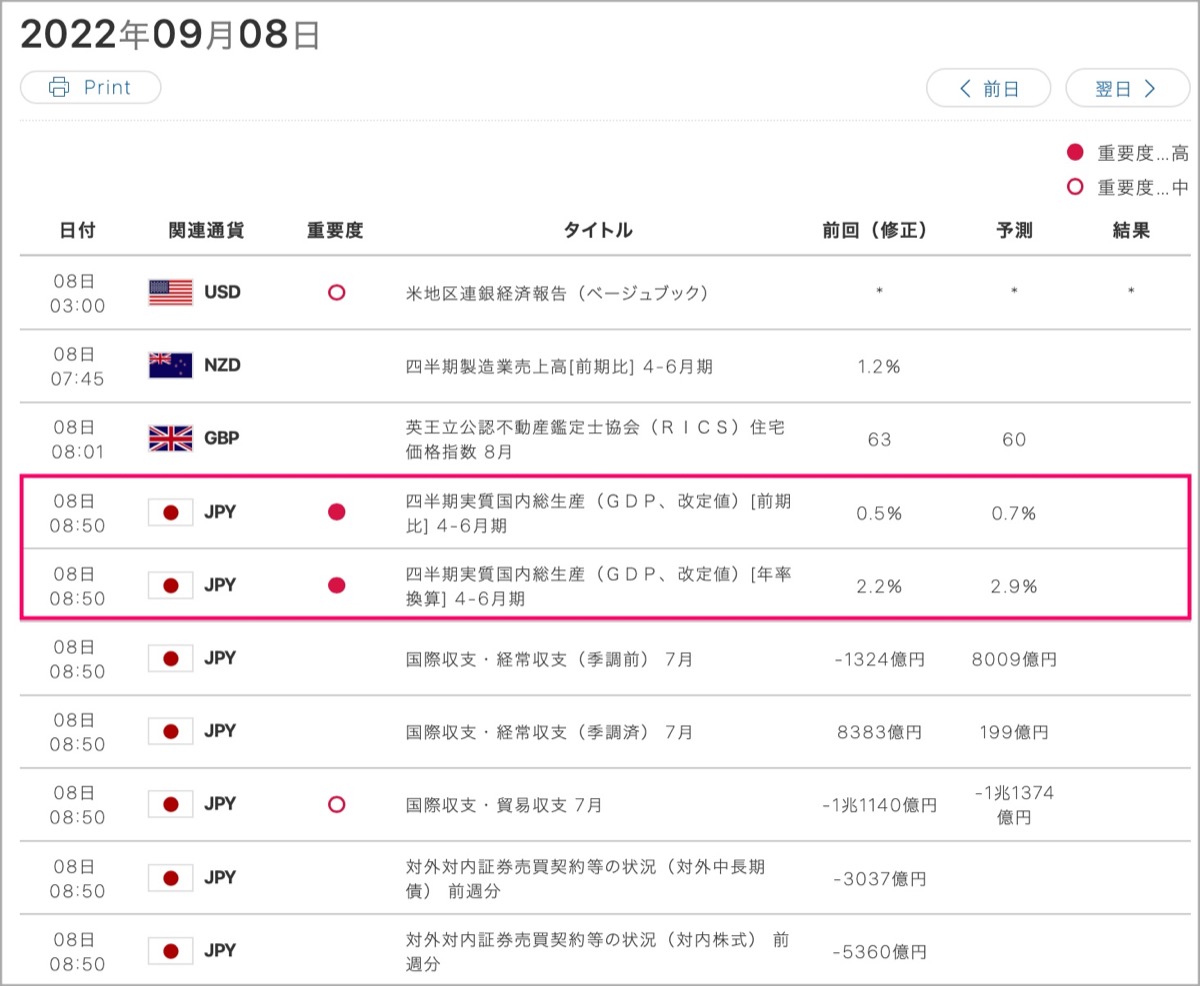1200x986 pixels.
Task: Click previous value -1324億円
Action: tap(879, 660)
